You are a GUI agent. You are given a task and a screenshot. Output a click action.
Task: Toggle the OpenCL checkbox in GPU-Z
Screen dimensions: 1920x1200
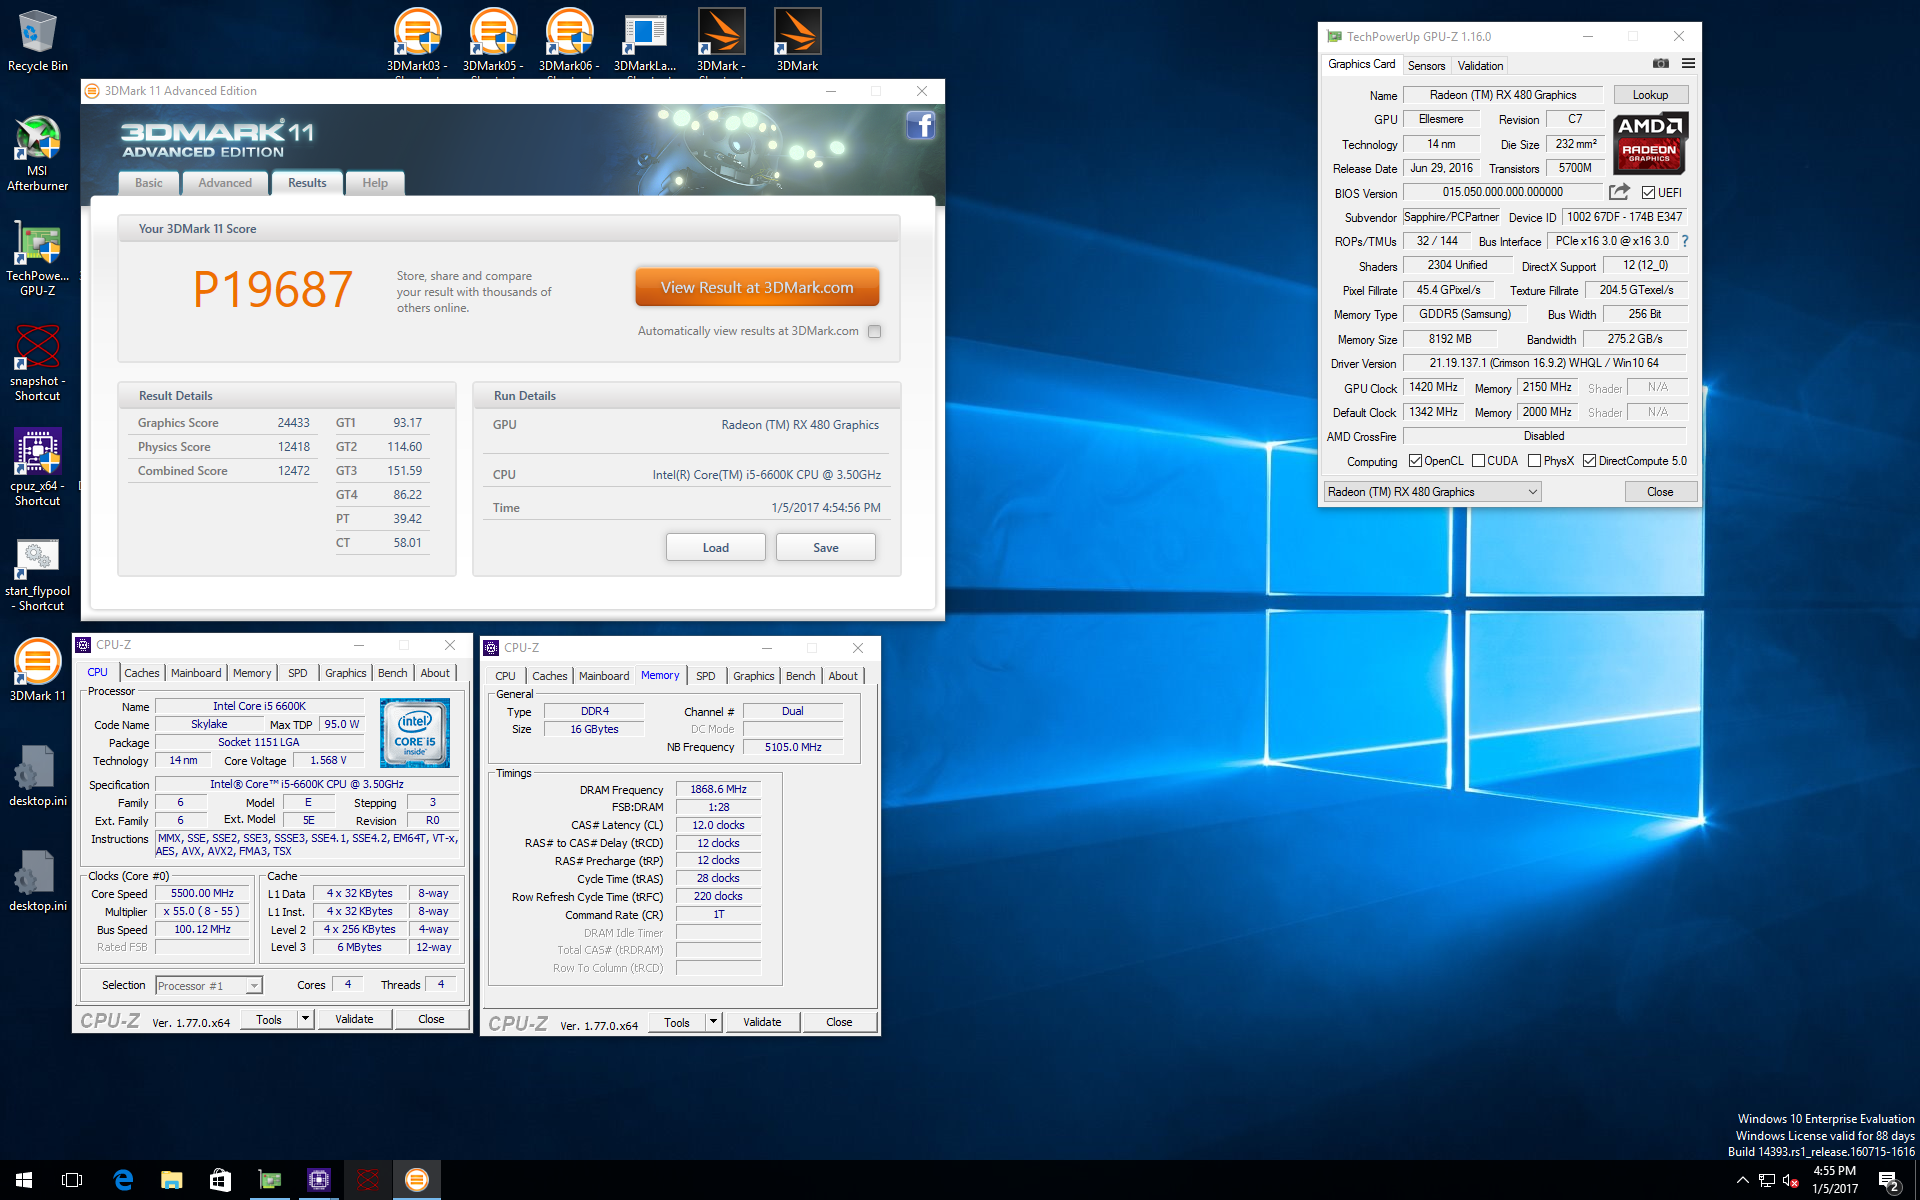tap(1415, 461)
